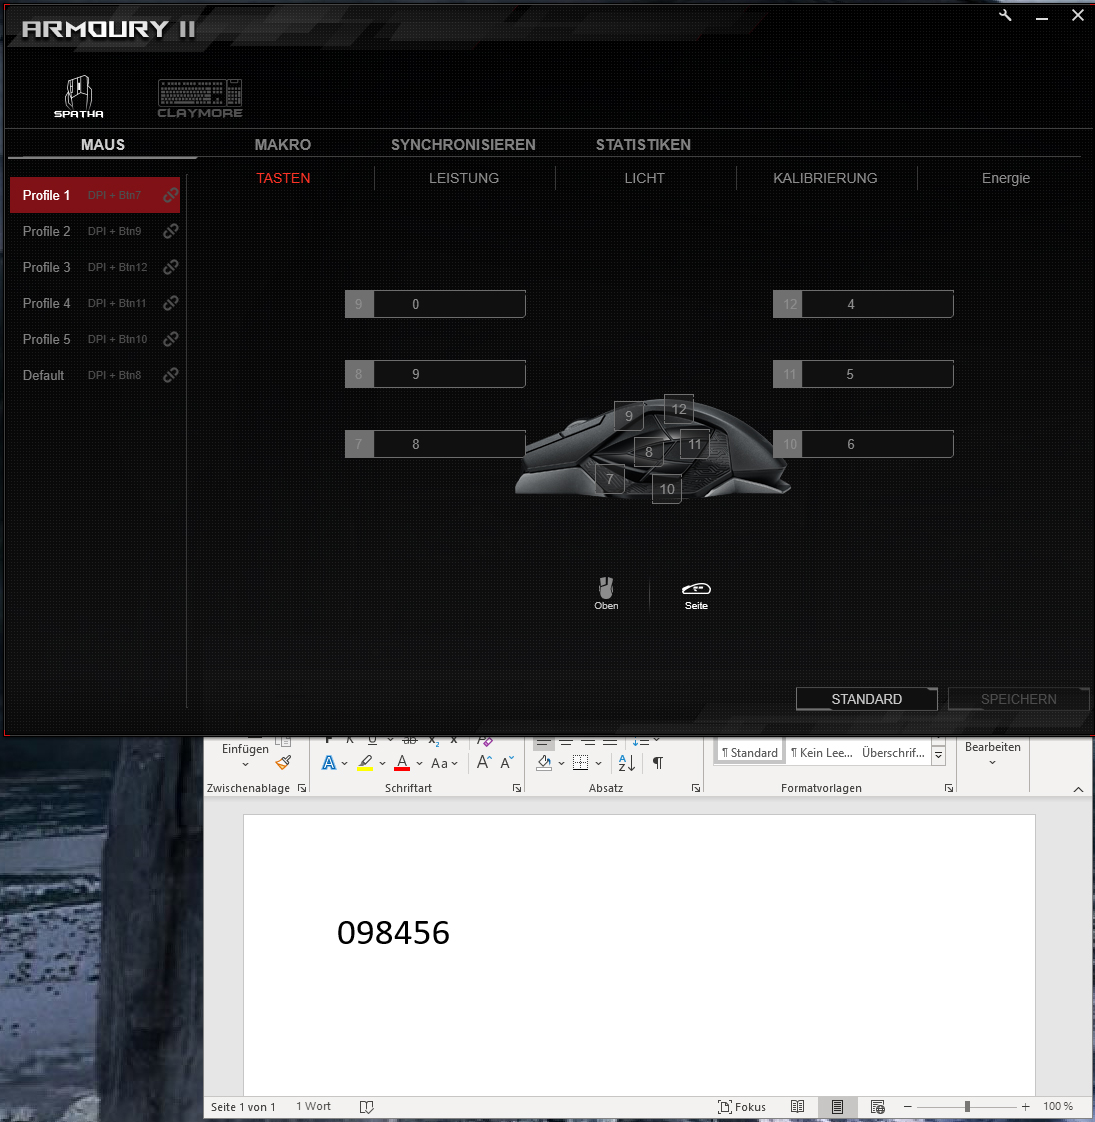This screenshot has height=1122, width=1095.
Task: Click the STANDARD button
Action: click(x=867, y=699)
